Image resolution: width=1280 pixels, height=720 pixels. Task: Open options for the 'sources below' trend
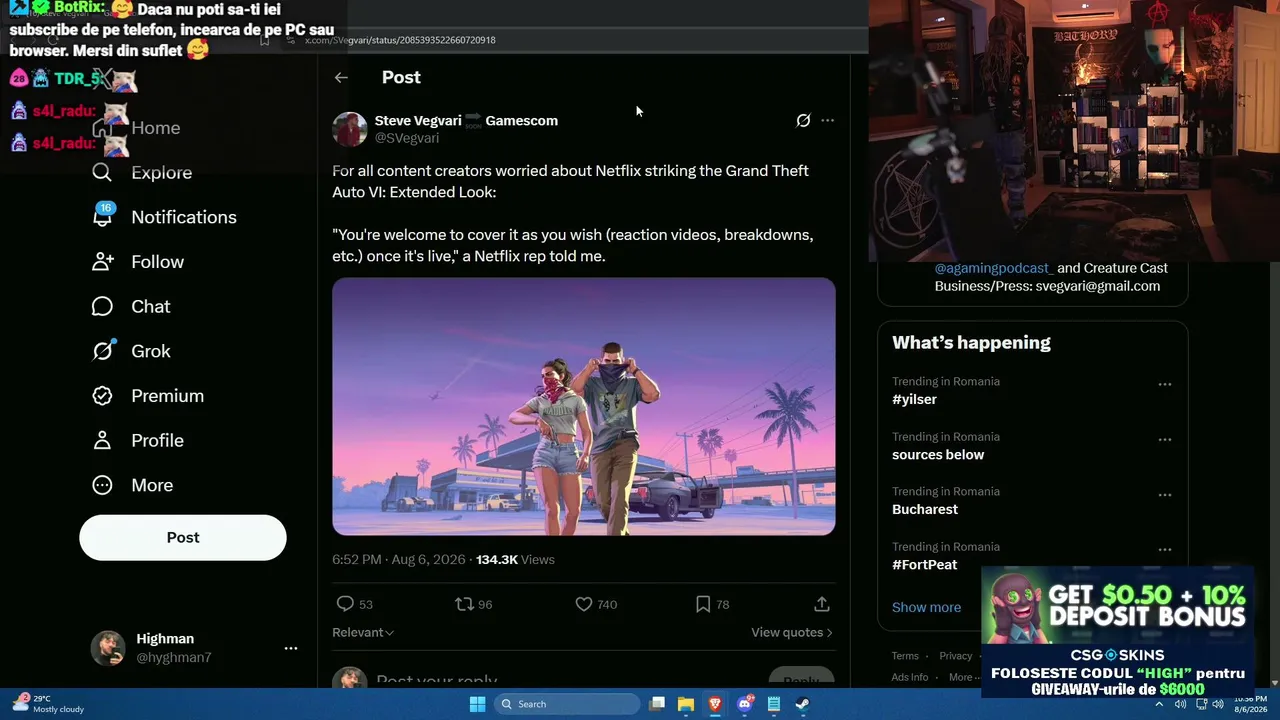pos(1165,440)
